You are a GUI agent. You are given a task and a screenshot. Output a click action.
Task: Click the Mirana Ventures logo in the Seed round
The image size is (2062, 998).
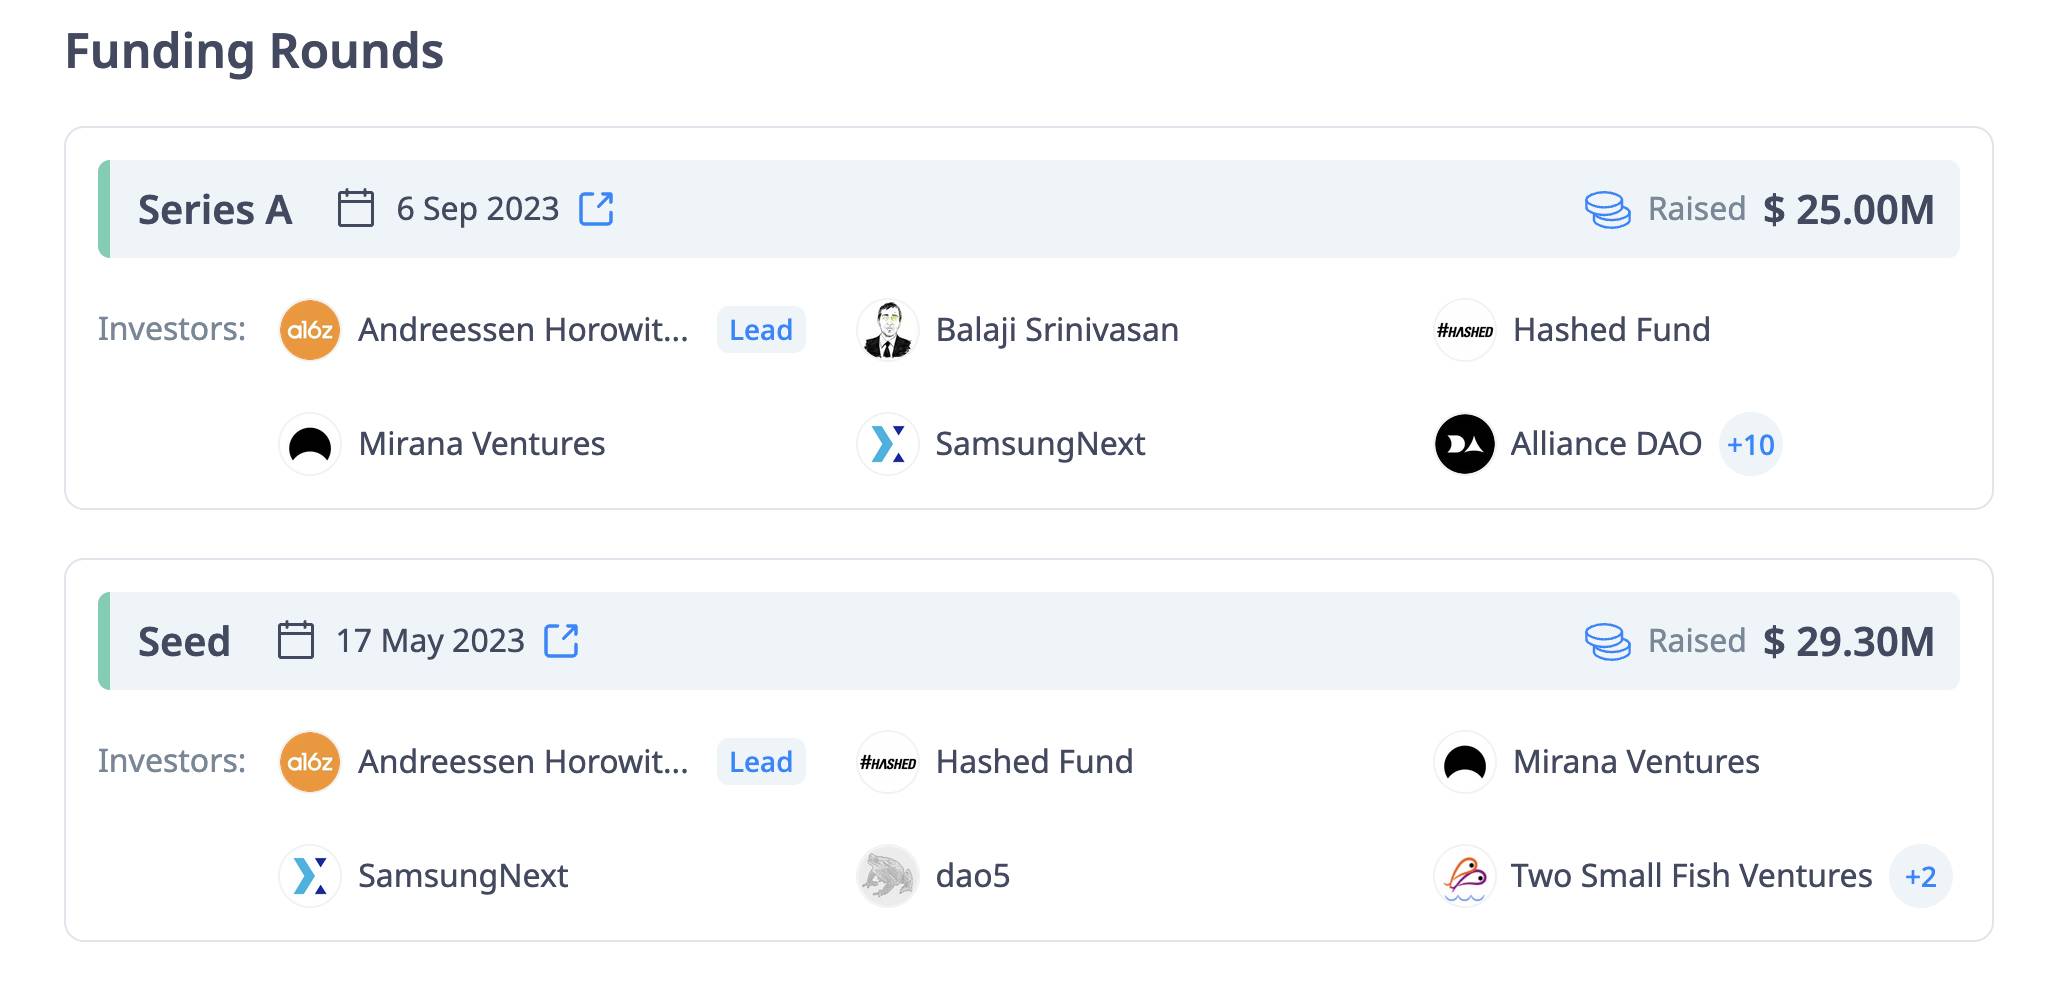[1465, 762]
